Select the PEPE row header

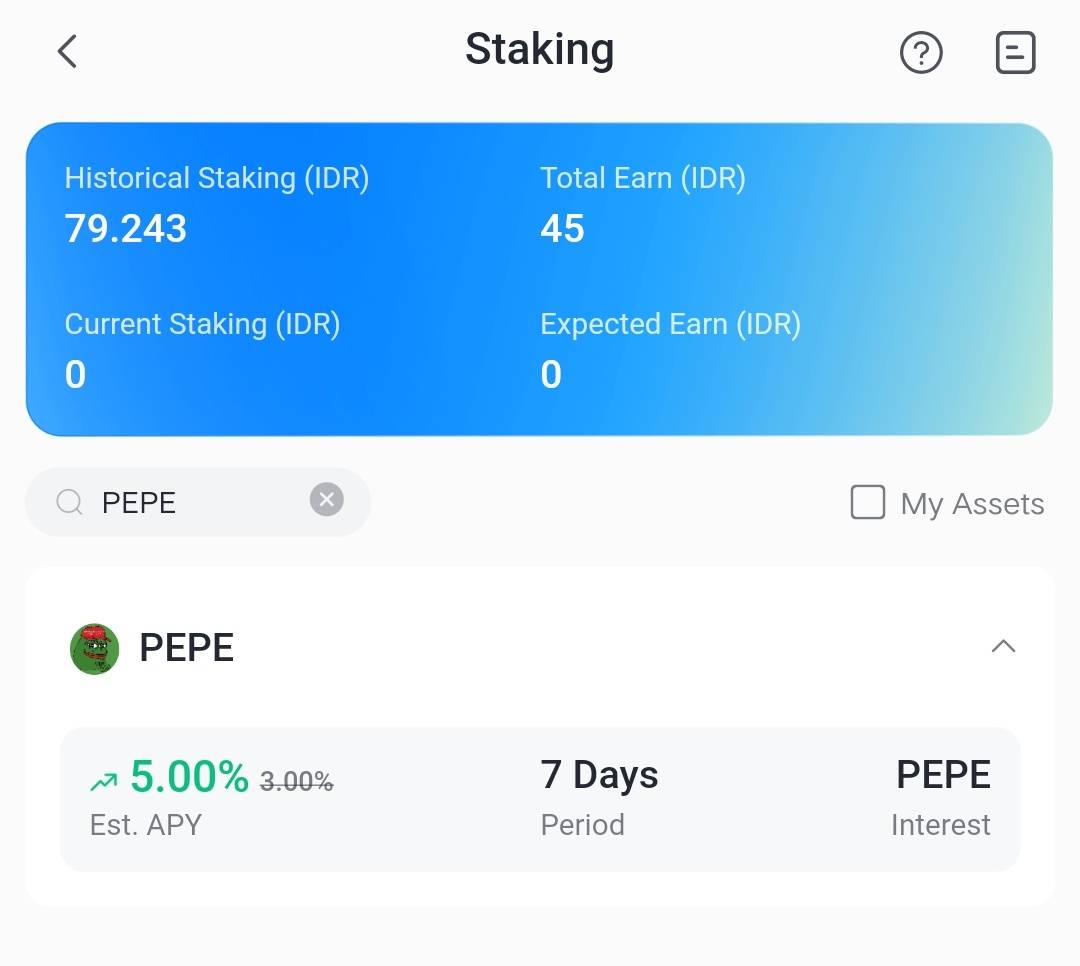click(x=186, y=648)
